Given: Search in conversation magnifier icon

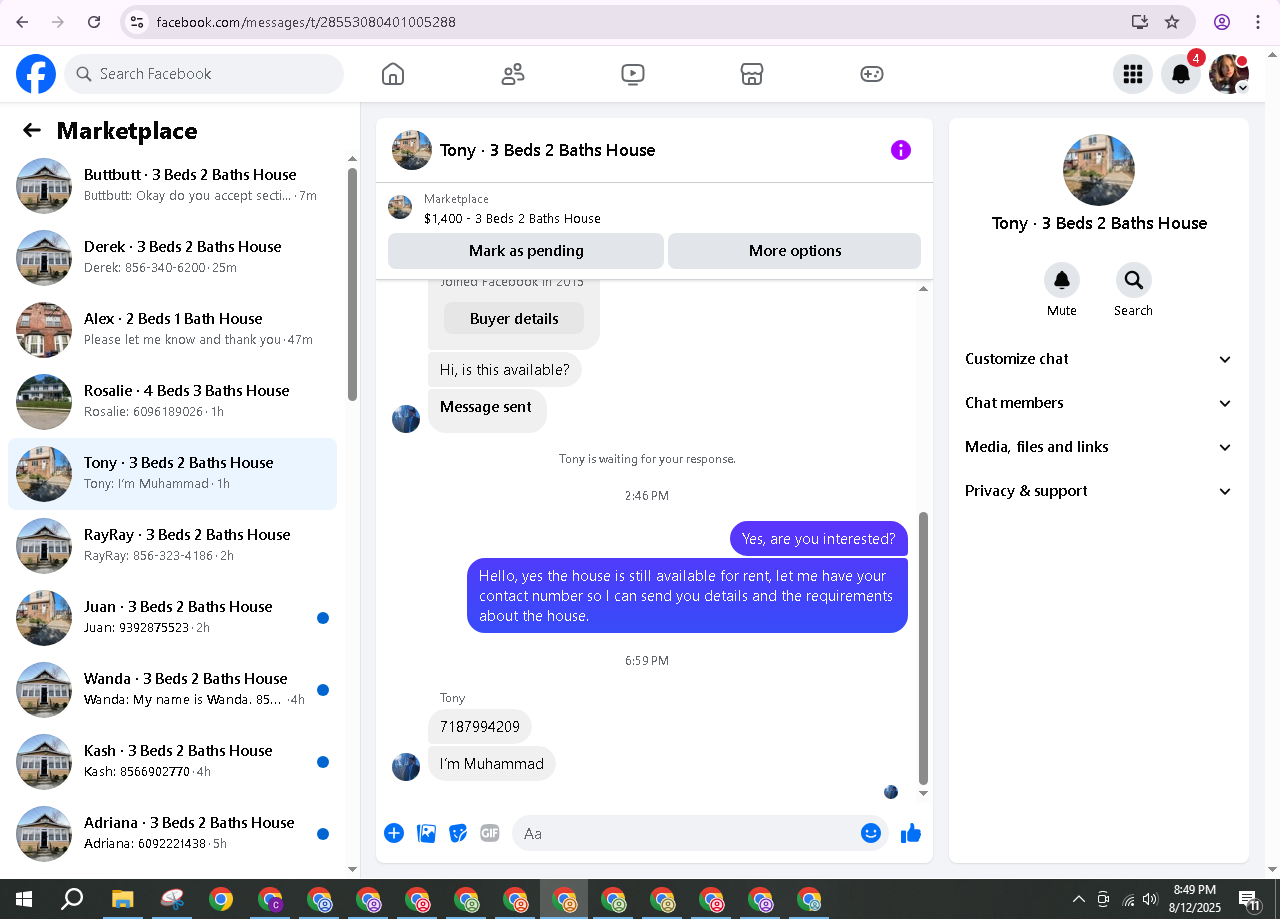Looking at the screenshot, I should click(x=1133, y=280).
